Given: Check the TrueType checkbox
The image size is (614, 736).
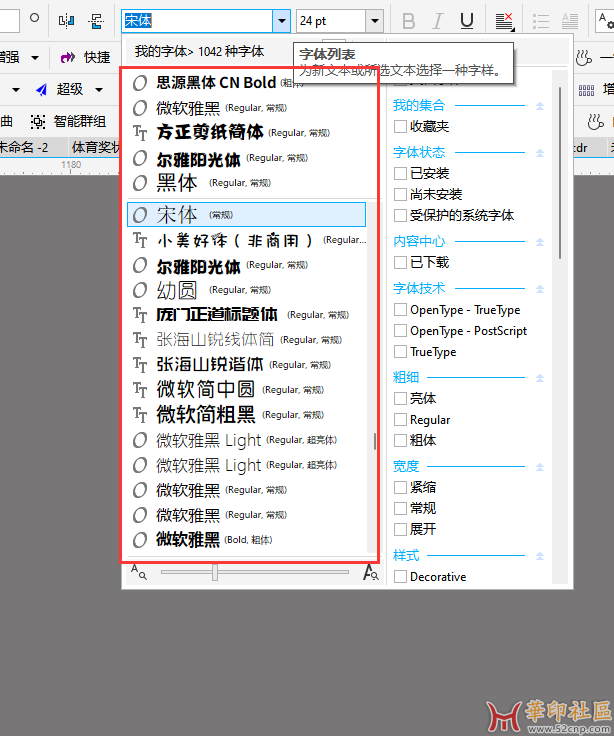Looking at the screenshot, I should tap(400, 352).
